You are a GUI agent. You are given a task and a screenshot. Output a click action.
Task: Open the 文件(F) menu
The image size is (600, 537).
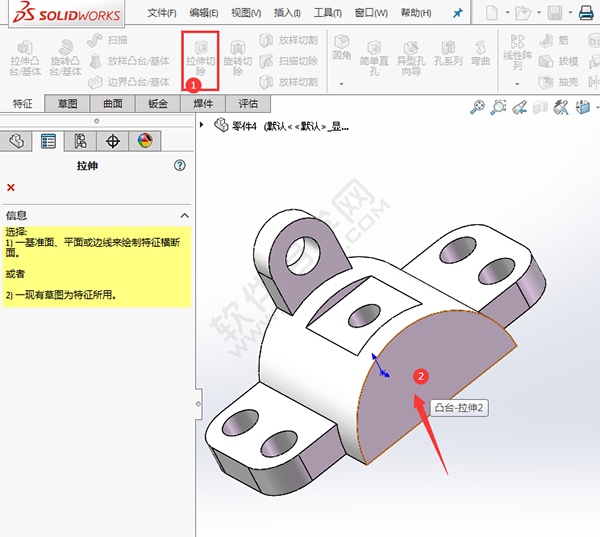point(162,13)
